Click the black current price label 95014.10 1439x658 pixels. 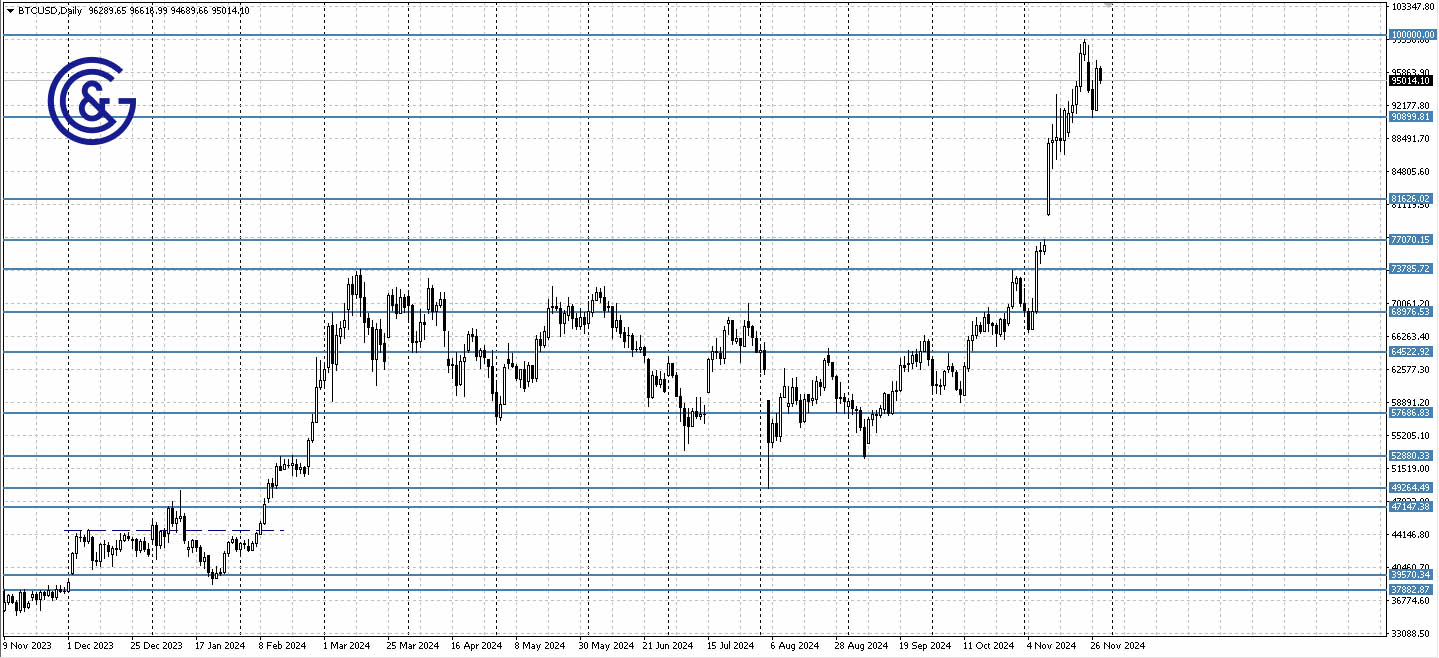1410,81
